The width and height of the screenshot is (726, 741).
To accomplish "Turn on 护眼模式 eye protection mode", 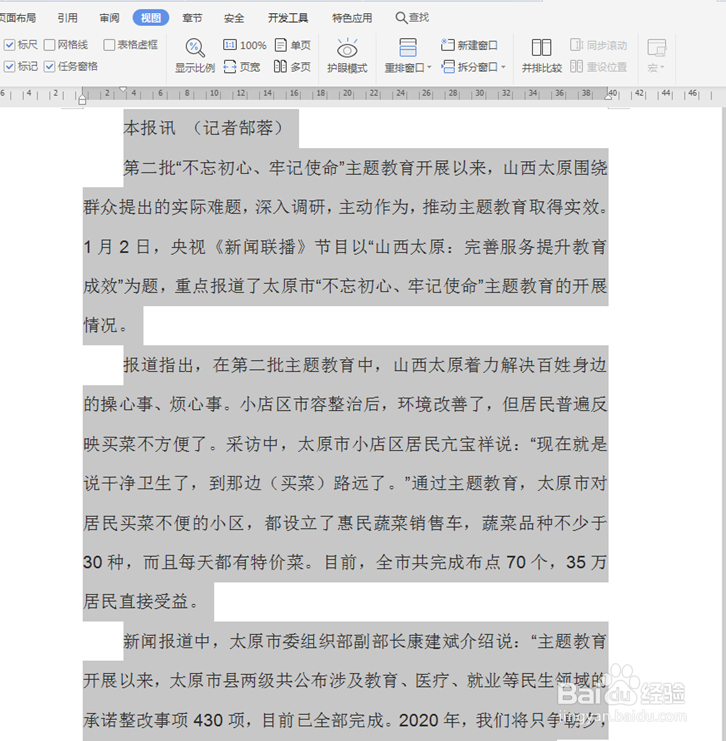I will [347, 56].
